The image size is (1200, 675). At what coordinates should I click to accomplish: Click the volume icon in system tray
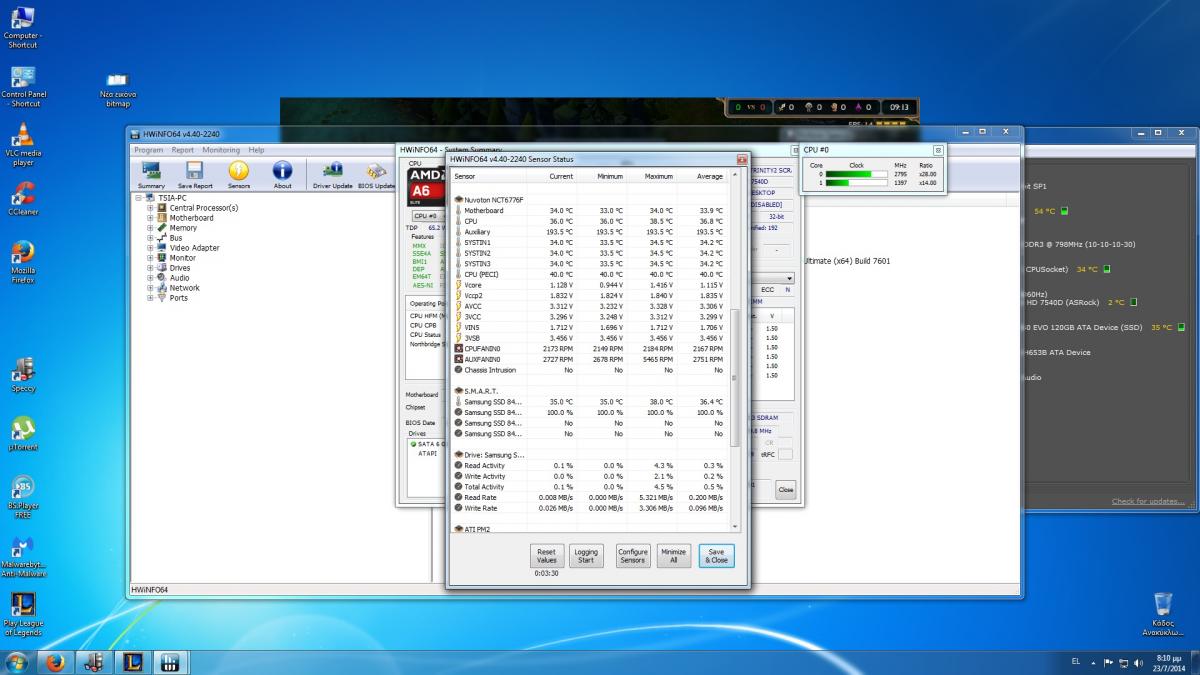tap(1136, 662)
